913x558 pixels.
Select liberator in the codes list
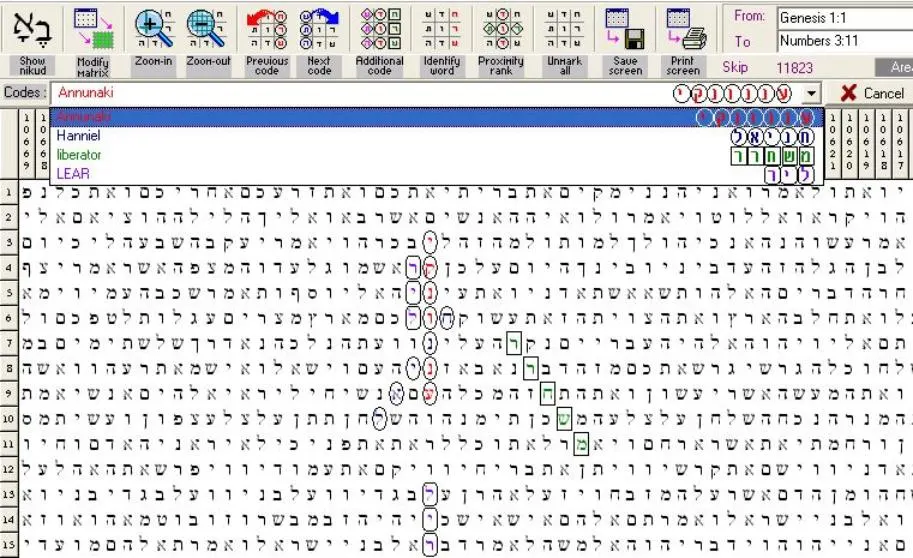point(437,155)
